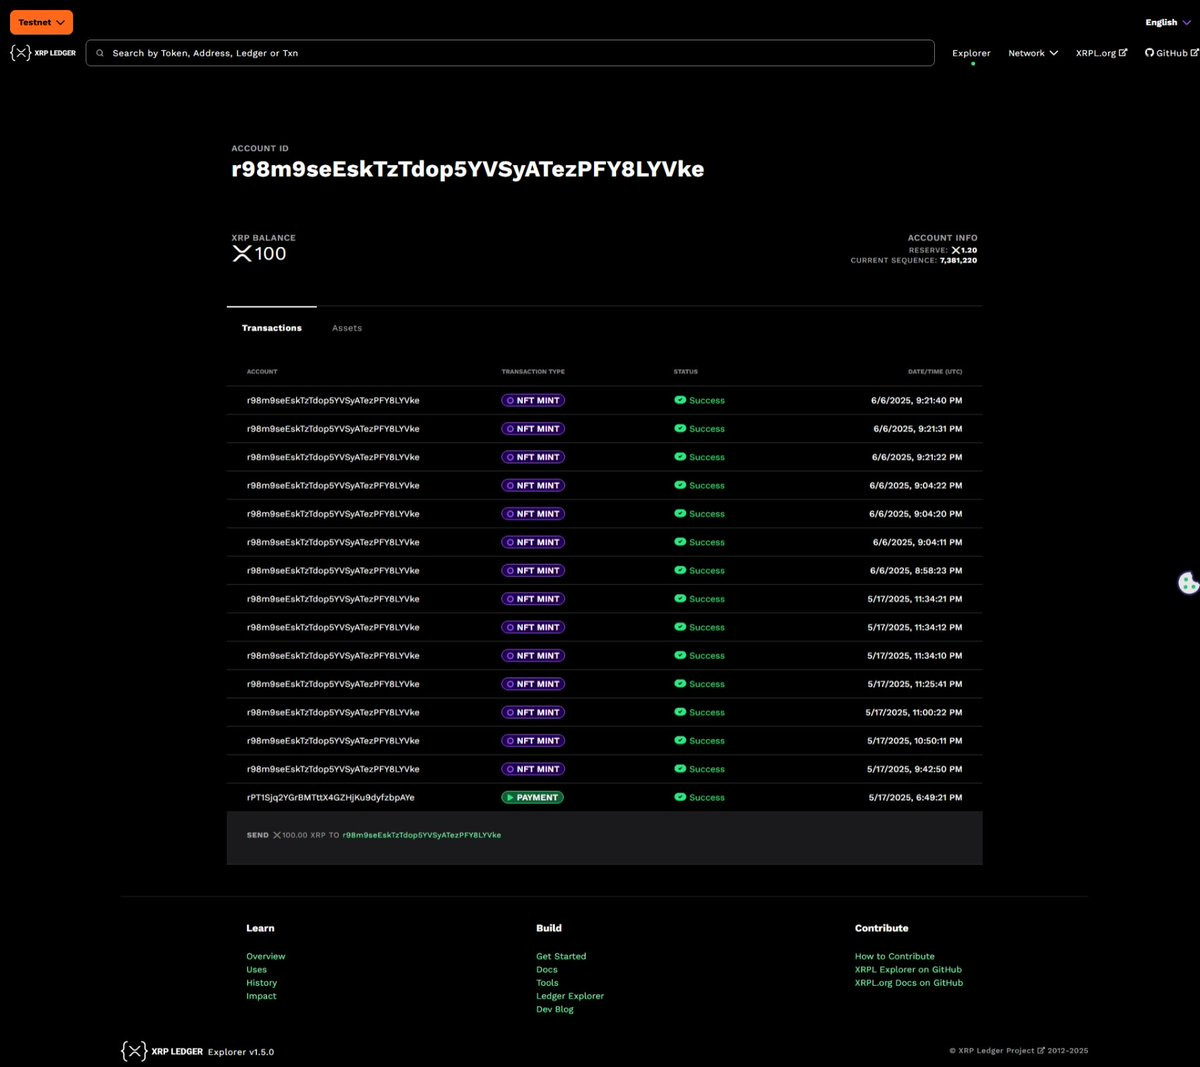This screenshot has width=1200, height=1067.
Task: Open destination address link in SEND details
Action: point(421,835)
